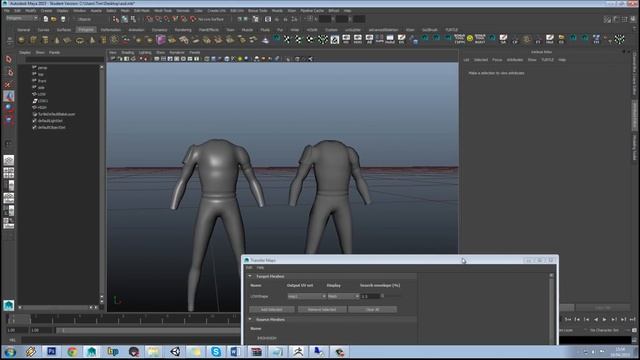Screen dimensions: 640x360
Task: Open the No Character Set dropdown
Action: tap(604, 330)
